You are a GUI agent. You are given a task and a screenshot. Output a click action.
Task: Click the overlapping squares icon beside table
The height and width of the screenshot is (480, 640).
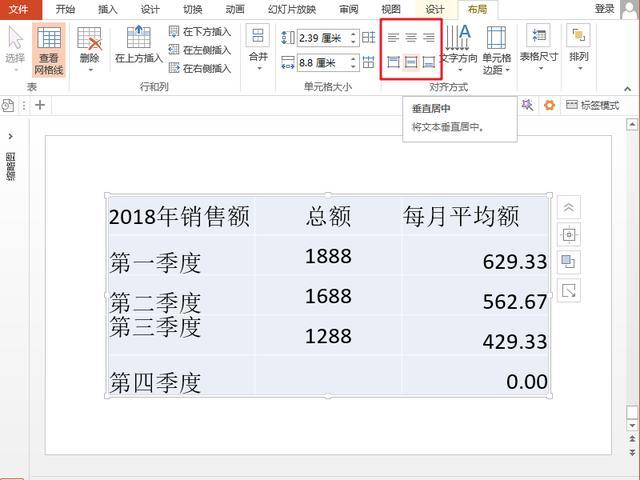[569, 262]
